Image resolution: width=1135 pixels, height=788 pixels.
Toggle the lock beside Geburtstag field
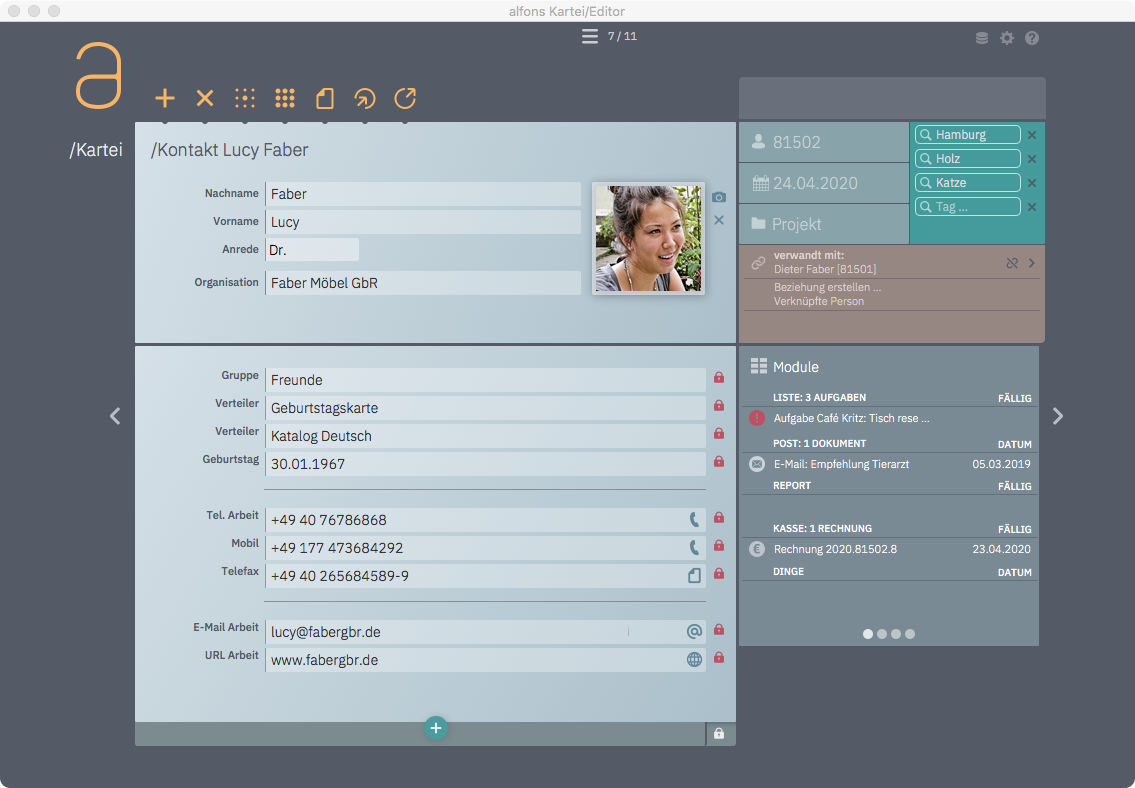(718, 462)
